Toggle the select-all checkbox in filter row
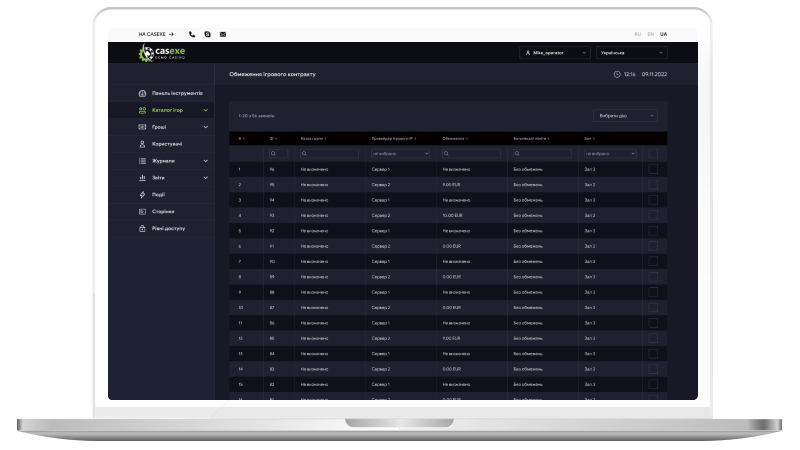This screenshot has width=800, height=450. (653, 154)
